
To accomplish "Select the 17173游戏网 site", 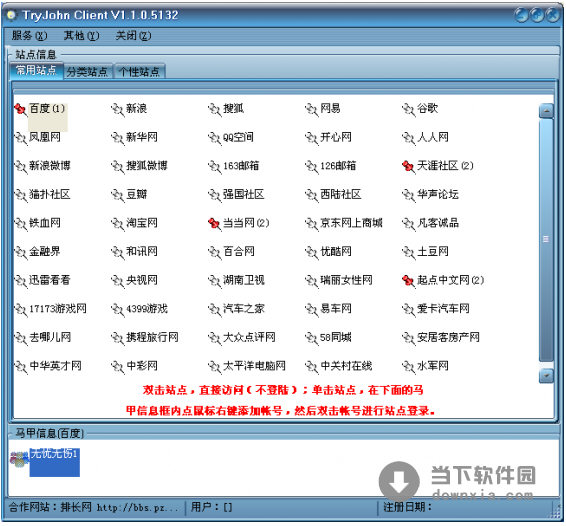I will click(58, 309).
